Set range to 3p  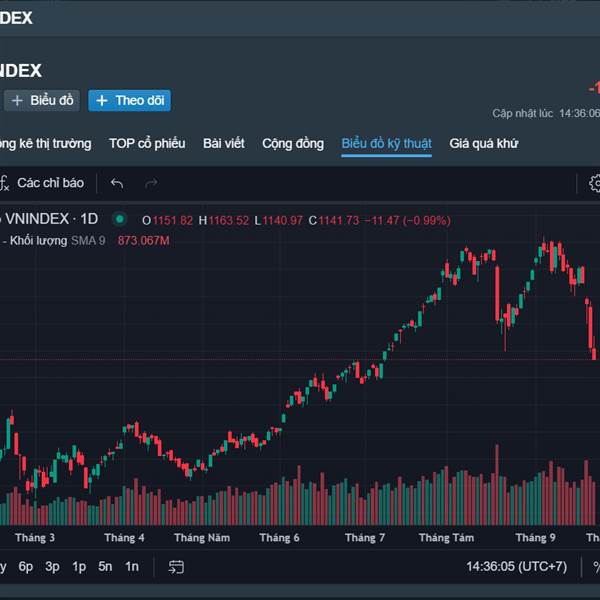tap(52, 567)
